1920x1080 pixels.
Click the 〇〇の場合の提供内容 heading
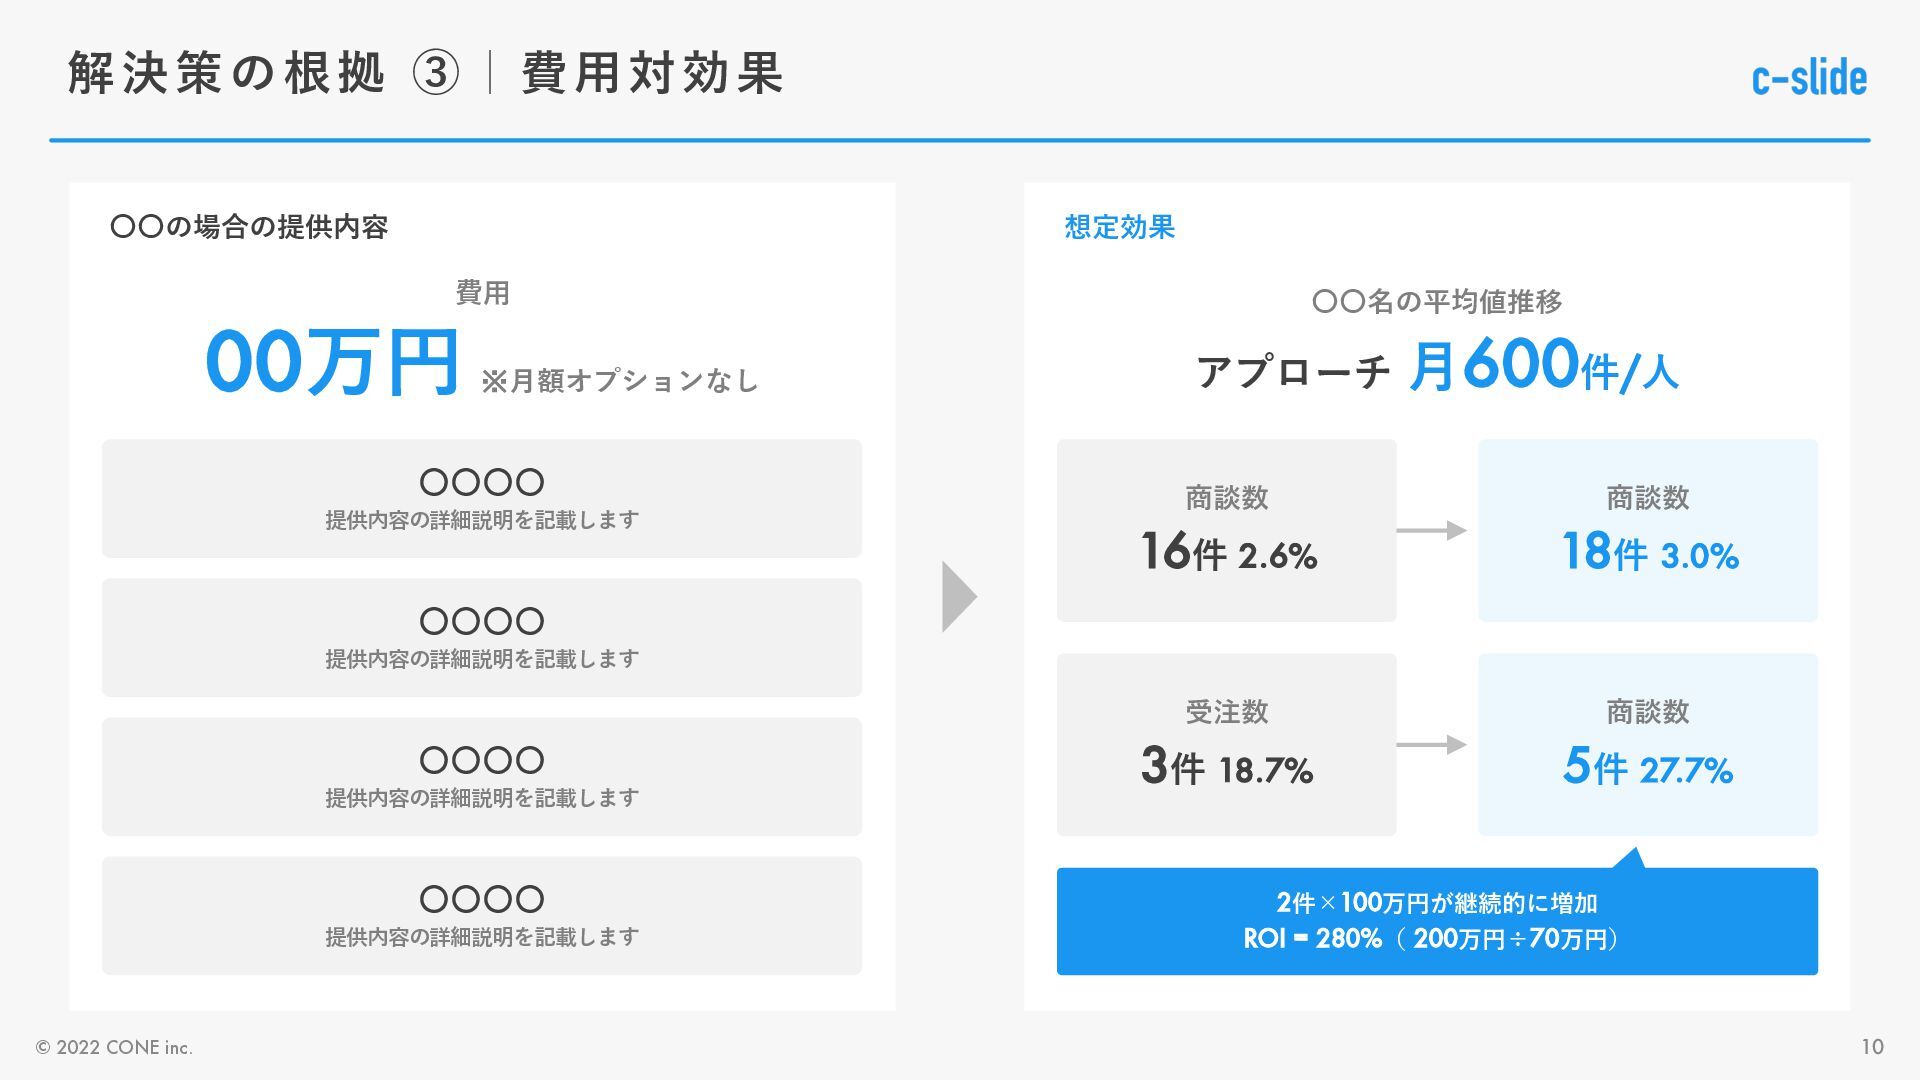coord(249,227)
